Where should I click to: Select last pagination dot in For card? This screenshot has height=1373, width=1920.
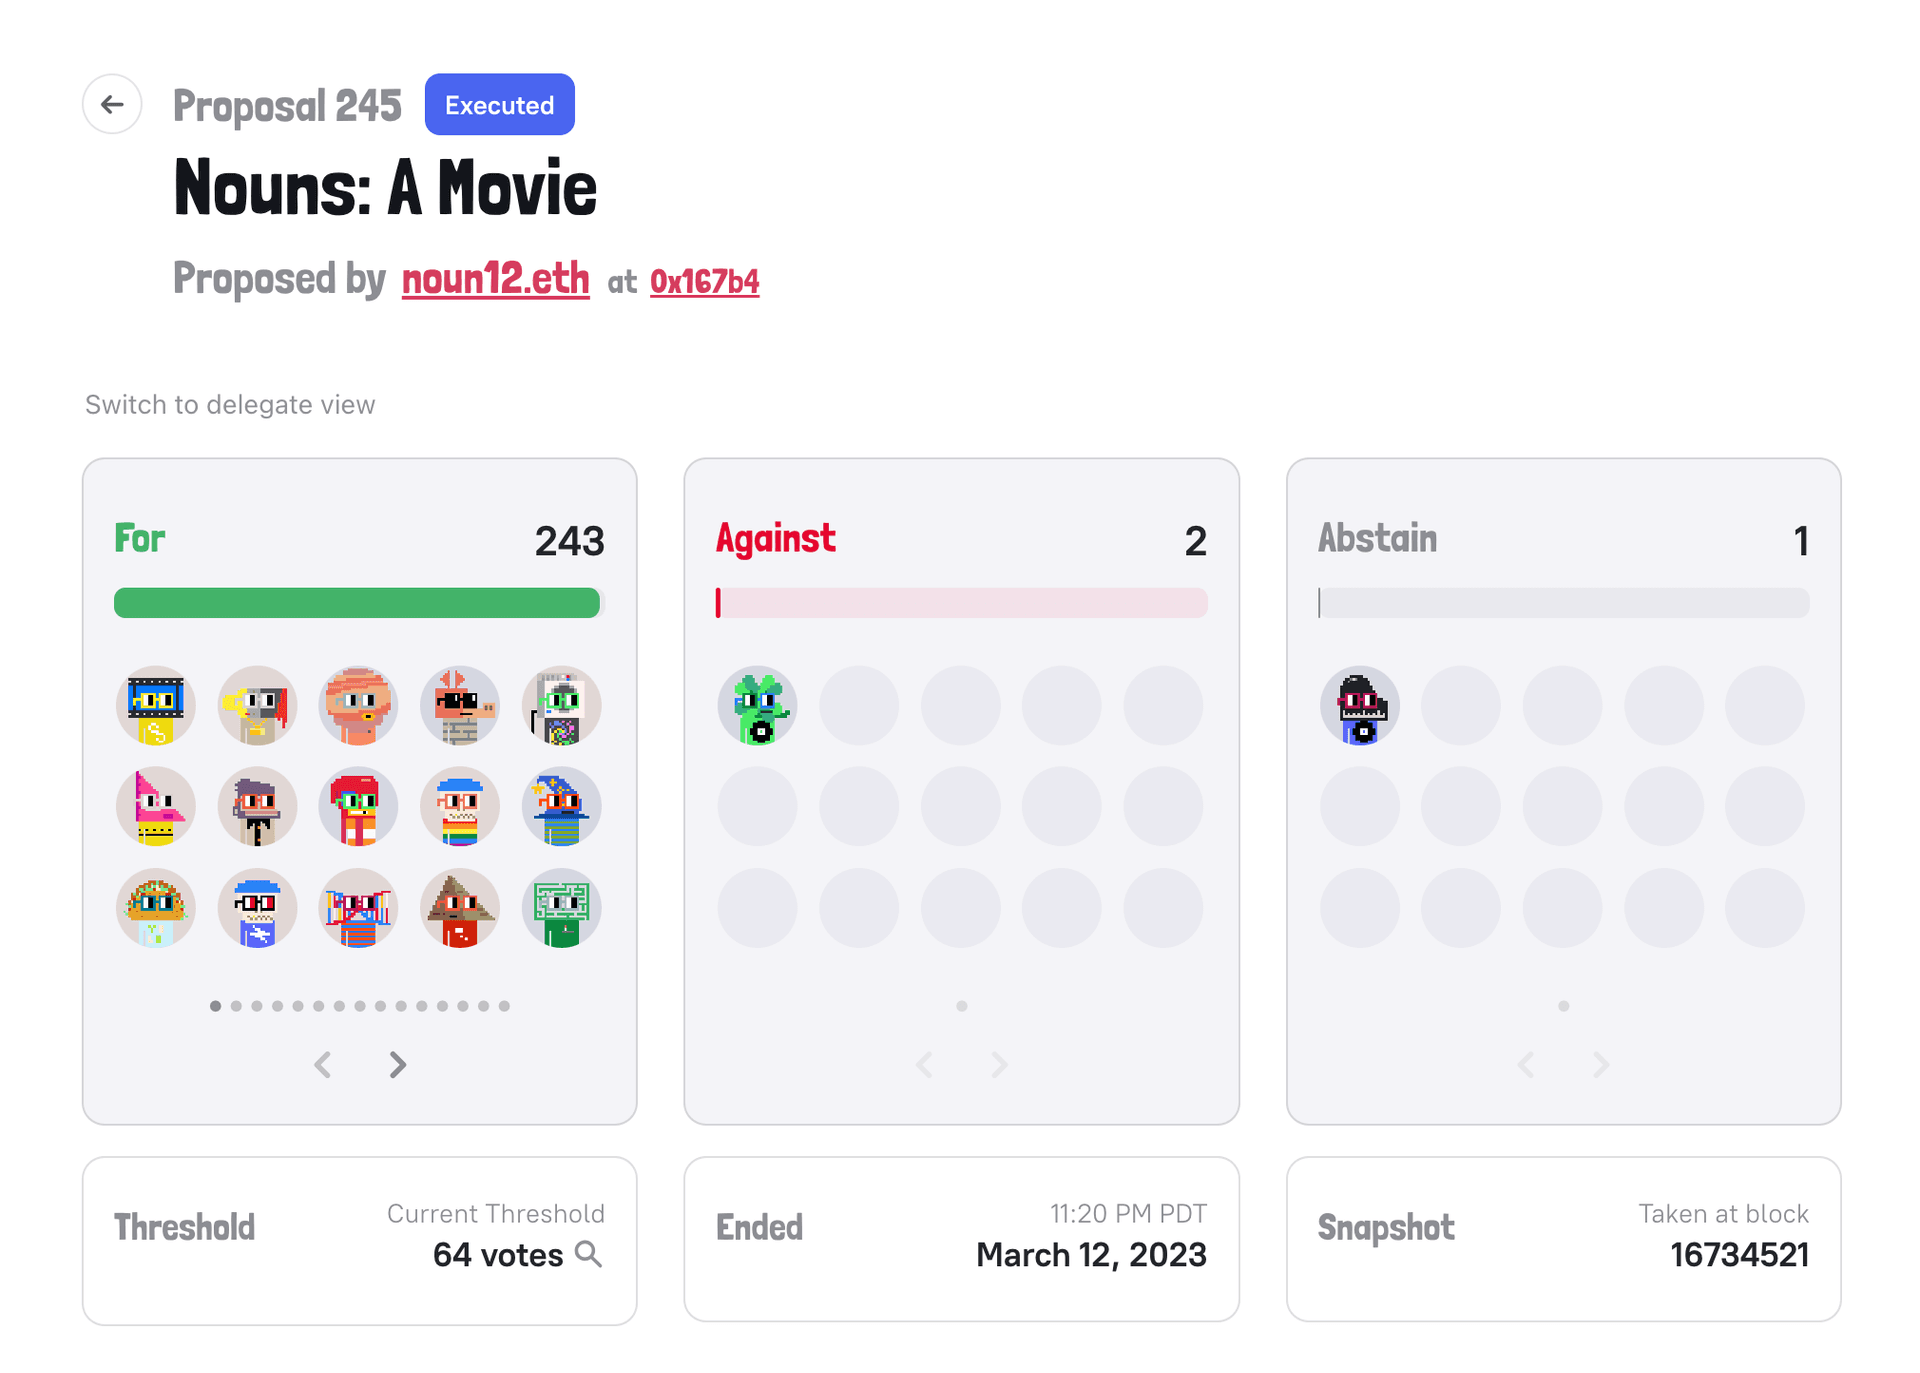[504, 1006]
